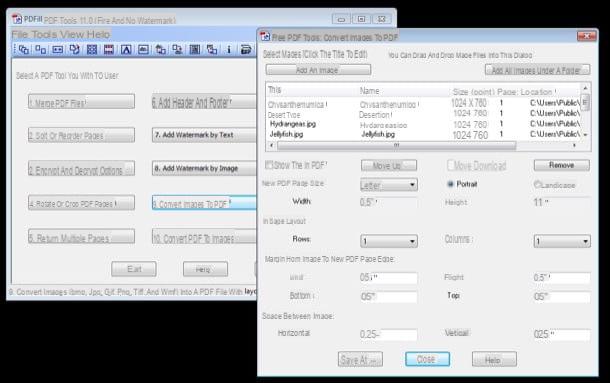Select the Portrait radio button

[450, 184]
